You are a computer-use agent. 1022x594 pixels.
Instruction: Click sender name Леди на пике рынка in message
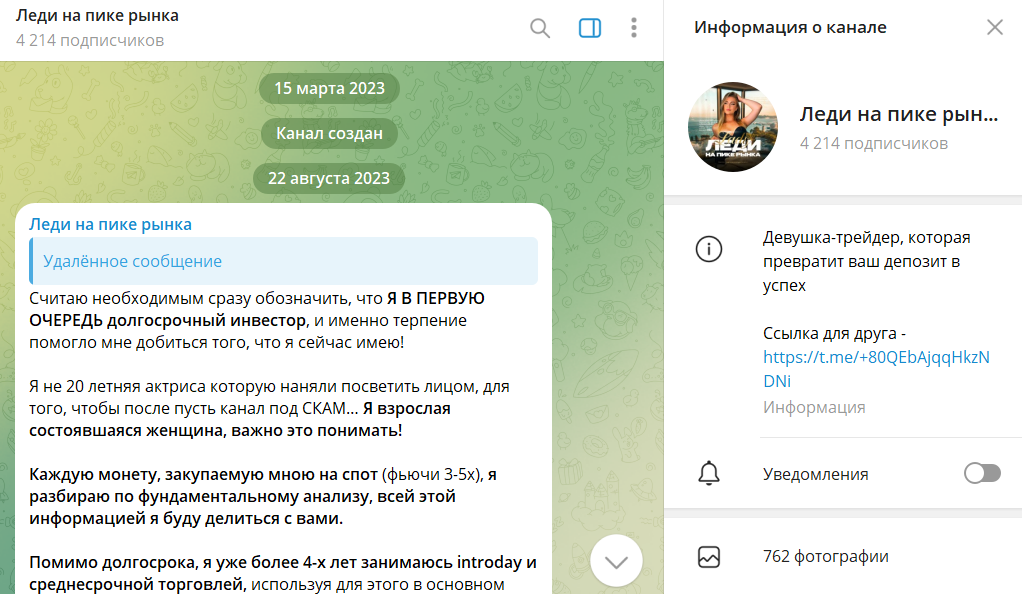tap(110, 224)
